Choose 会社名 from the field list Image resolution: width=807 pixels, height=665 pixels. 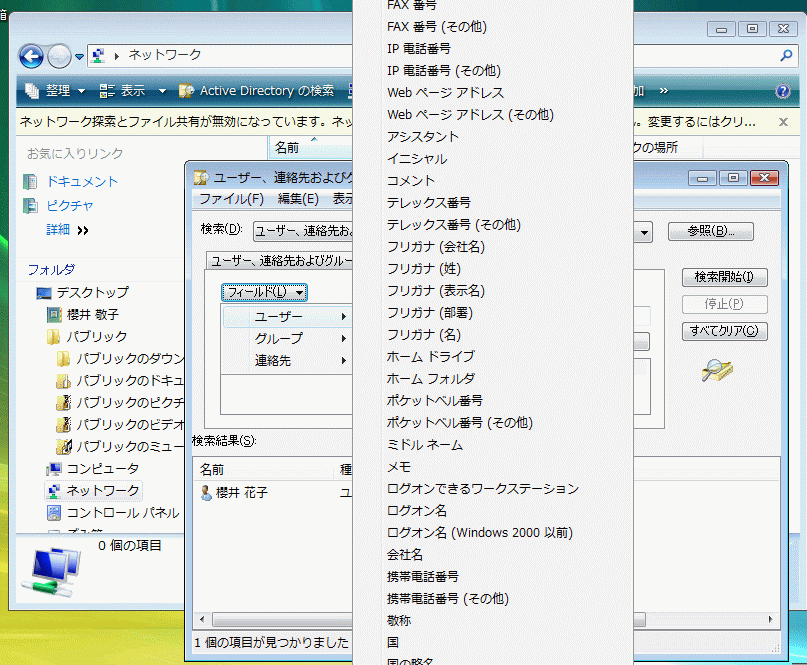tap(405, 555)
